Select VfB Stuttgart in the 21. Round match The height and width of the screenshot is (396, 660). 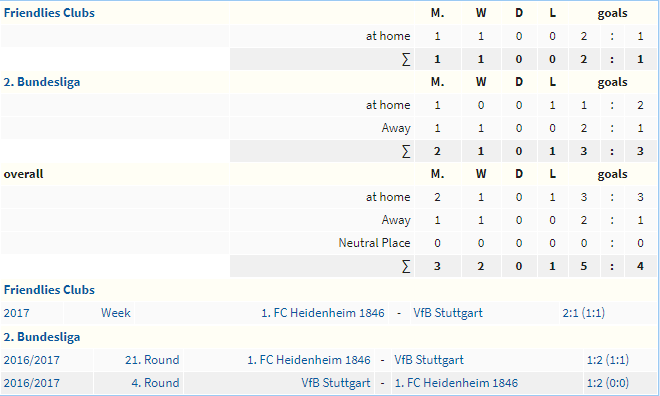(x=429, y=360)
